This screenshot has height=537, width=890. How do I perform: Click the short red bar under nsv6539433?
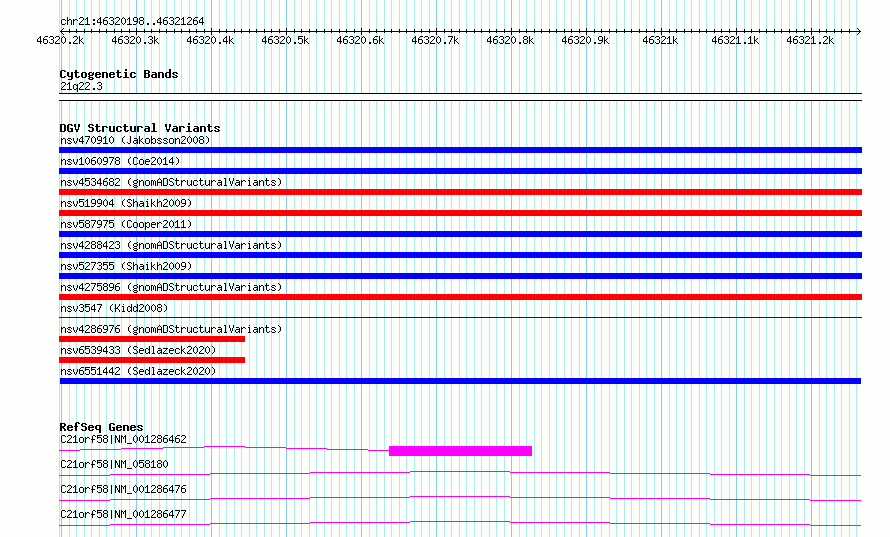tap(152, 360)
